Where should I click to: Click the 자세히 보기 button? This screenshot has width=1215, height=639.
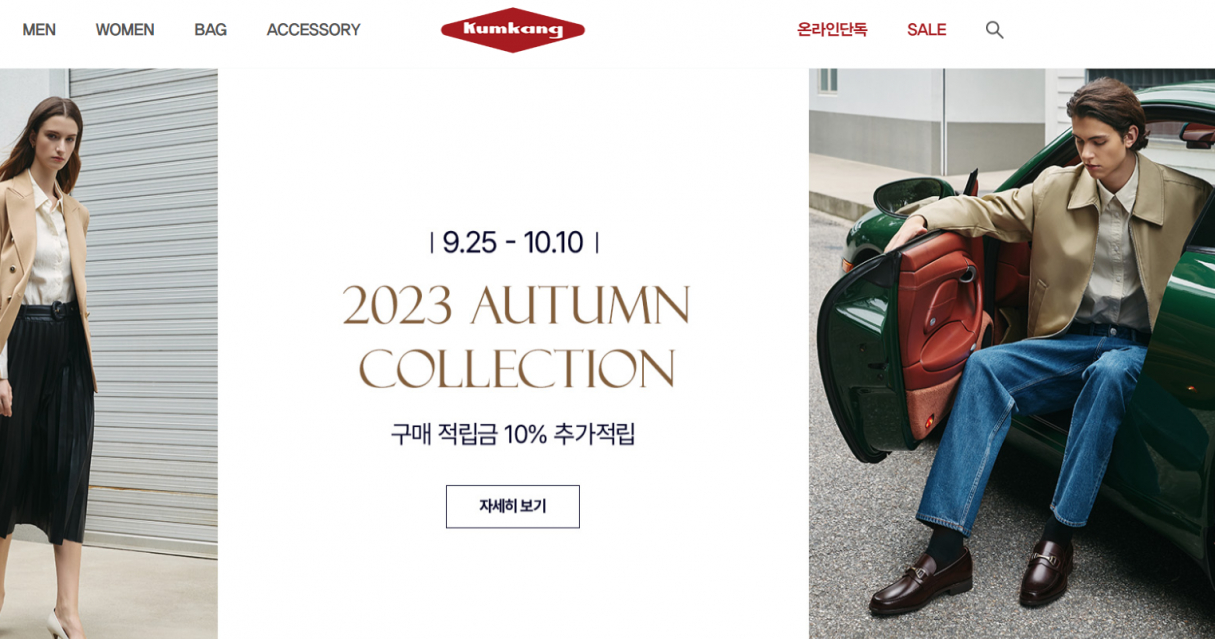coord(513,506)
